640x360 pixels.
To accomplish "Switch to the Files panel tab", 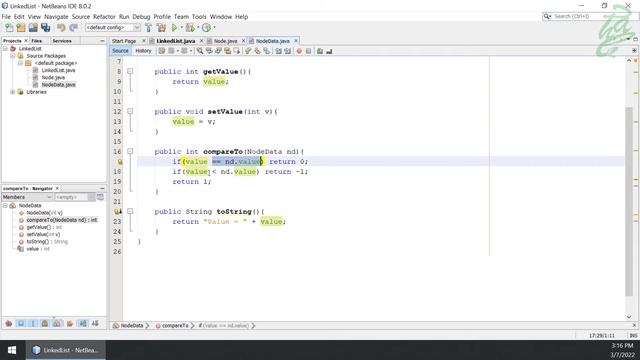I will click(37, 41).
